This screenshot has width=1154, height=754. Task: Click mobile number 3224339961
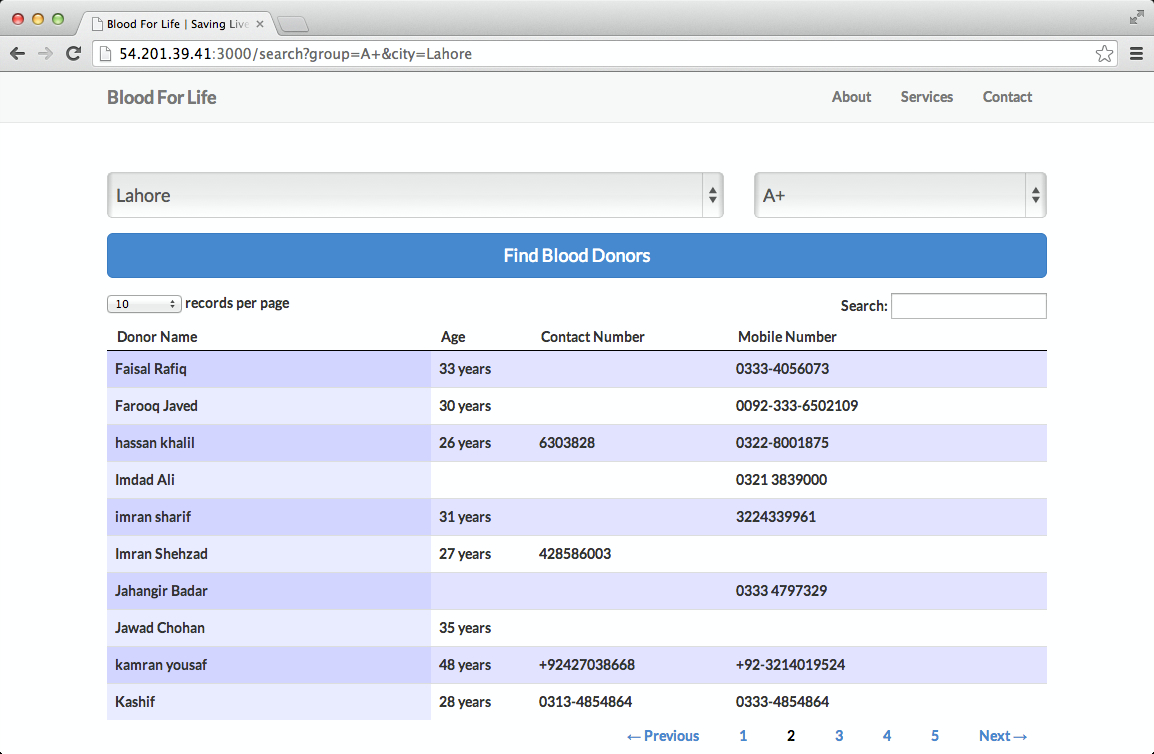tap(776, 517)
